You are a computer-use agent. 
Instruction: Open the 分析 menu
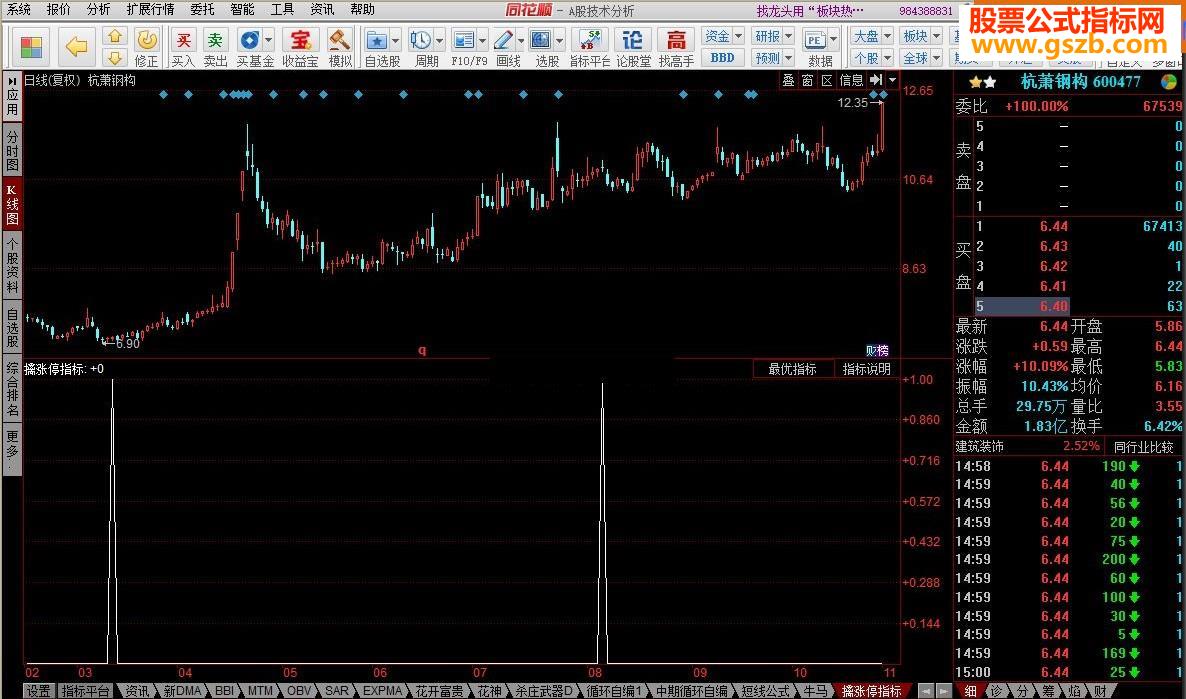tap(98, 10)
